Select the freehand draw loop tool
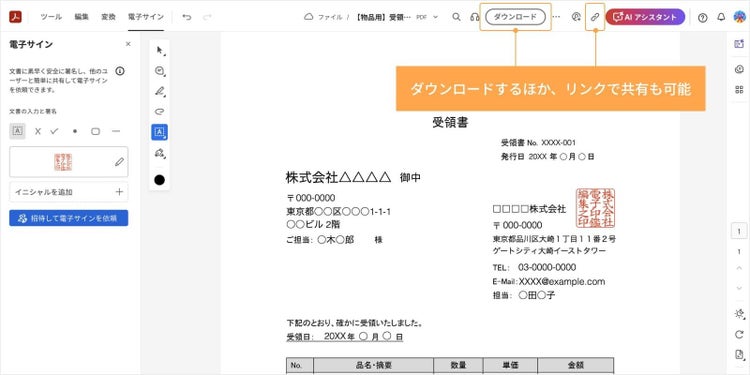Image resolution: width=750 pixels, height=375 pixels. [x=160, y=111]
